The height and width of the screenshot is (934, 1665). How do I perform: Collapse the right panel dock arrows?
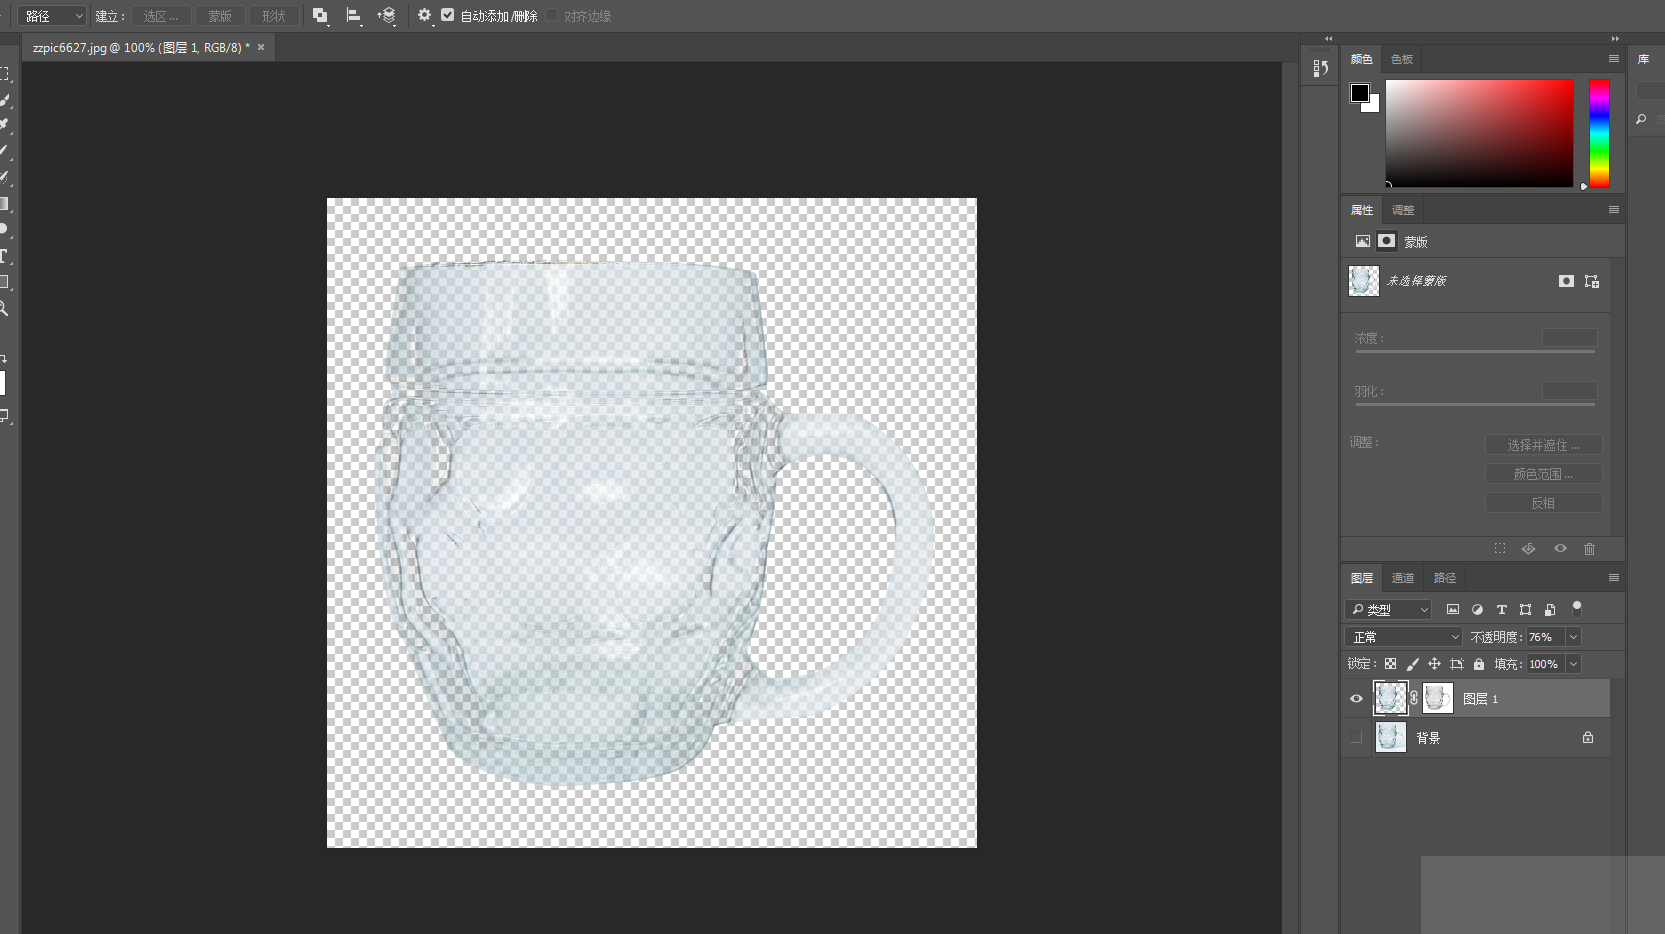pos(1615,39)
